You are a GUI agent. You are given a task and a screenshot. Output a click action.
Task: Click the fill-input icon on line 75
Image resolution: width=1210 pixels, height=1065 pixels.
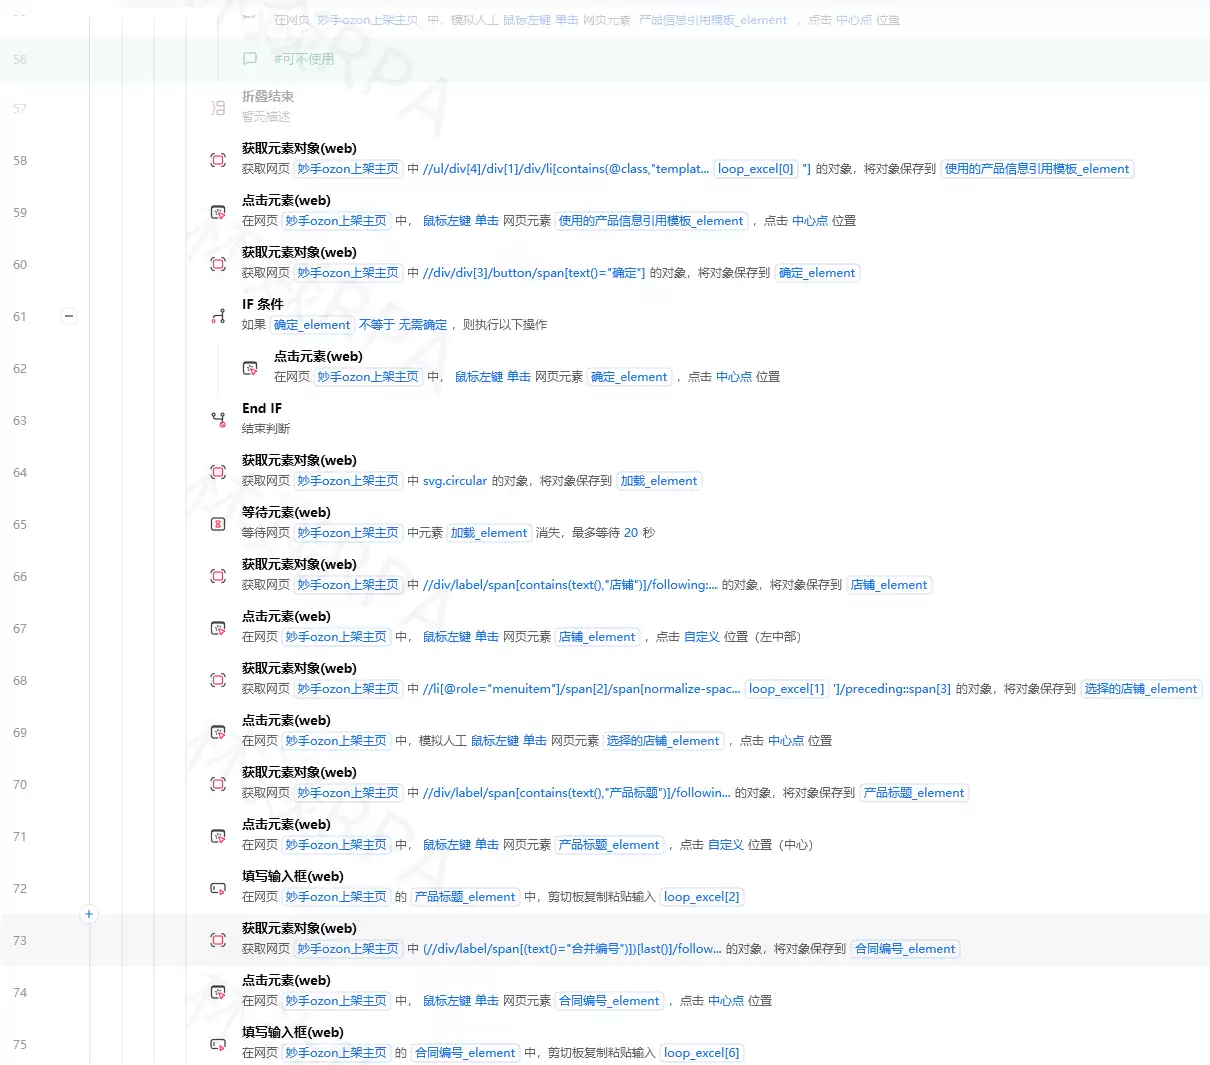coord(218,1044)
